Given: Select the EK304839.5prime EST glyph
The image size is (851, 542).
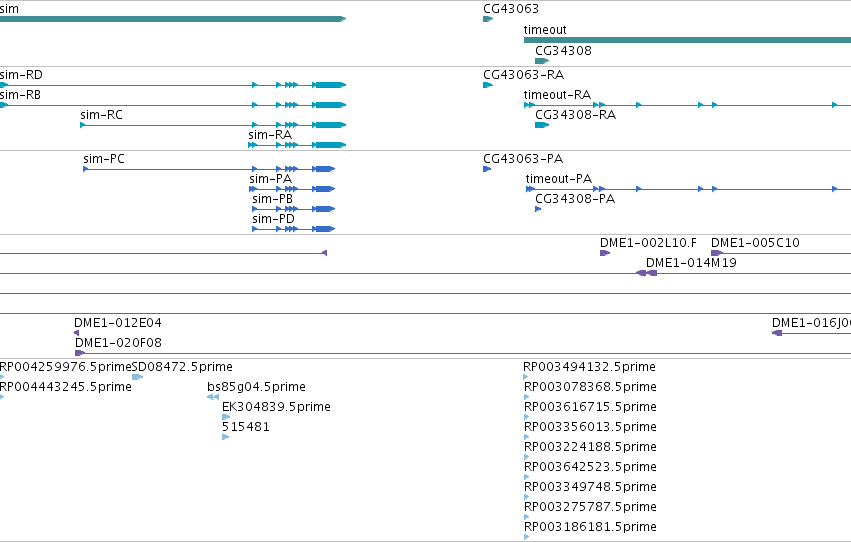Looking at the screenshot, I should coord(226,417).
